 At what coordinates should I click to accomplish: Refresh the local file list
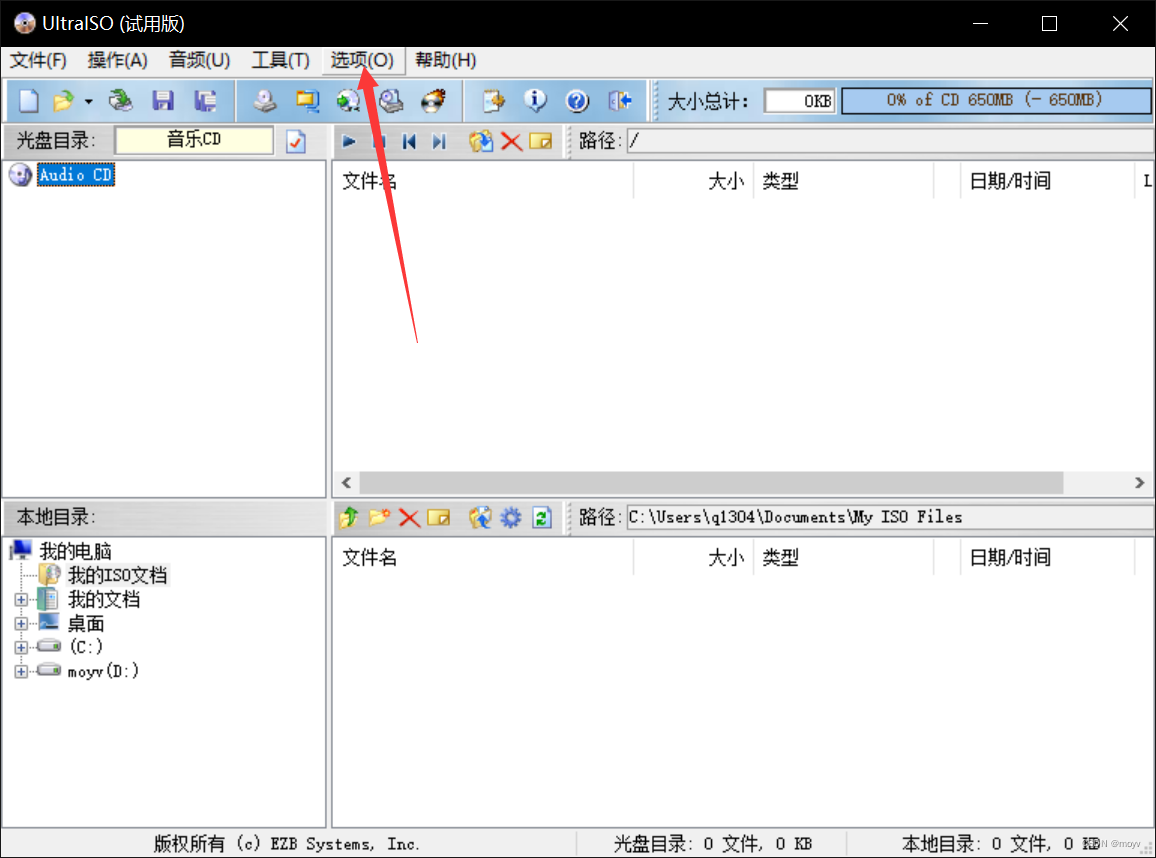[542, 517]
